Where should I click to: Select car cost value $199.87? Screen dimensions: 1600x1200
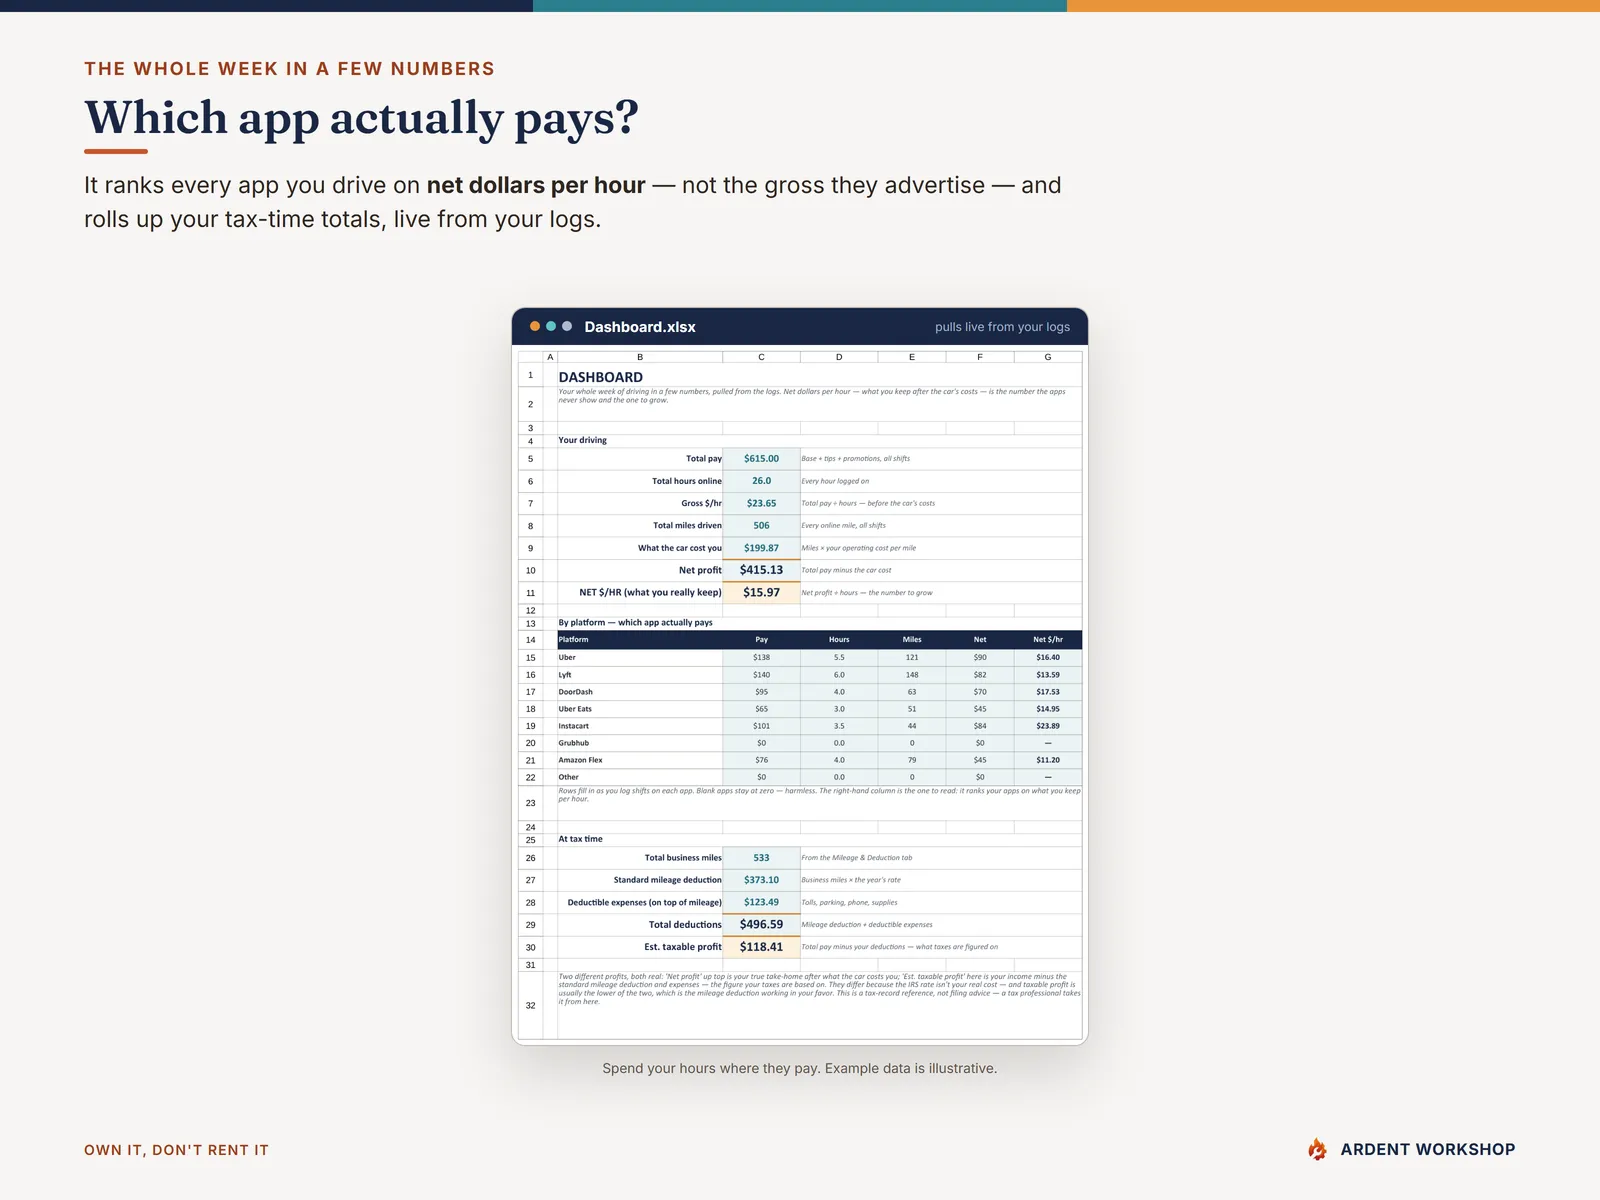[761, 548]
